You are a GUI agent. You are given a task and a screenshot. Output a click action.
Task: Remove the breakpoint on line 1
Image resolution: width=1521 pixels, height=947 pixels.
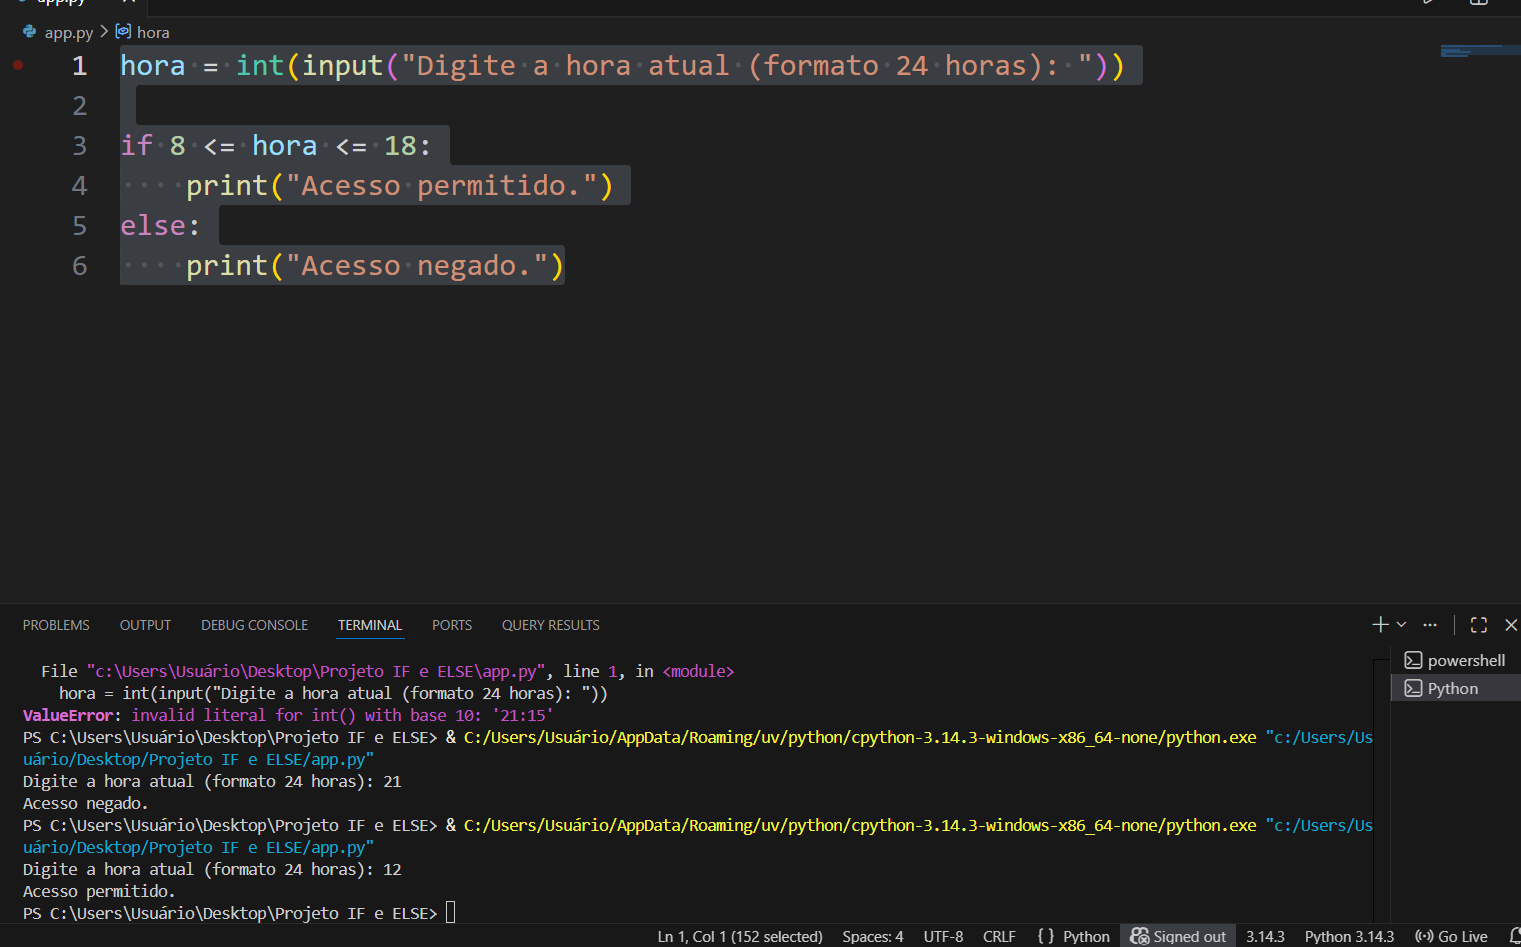18,65
